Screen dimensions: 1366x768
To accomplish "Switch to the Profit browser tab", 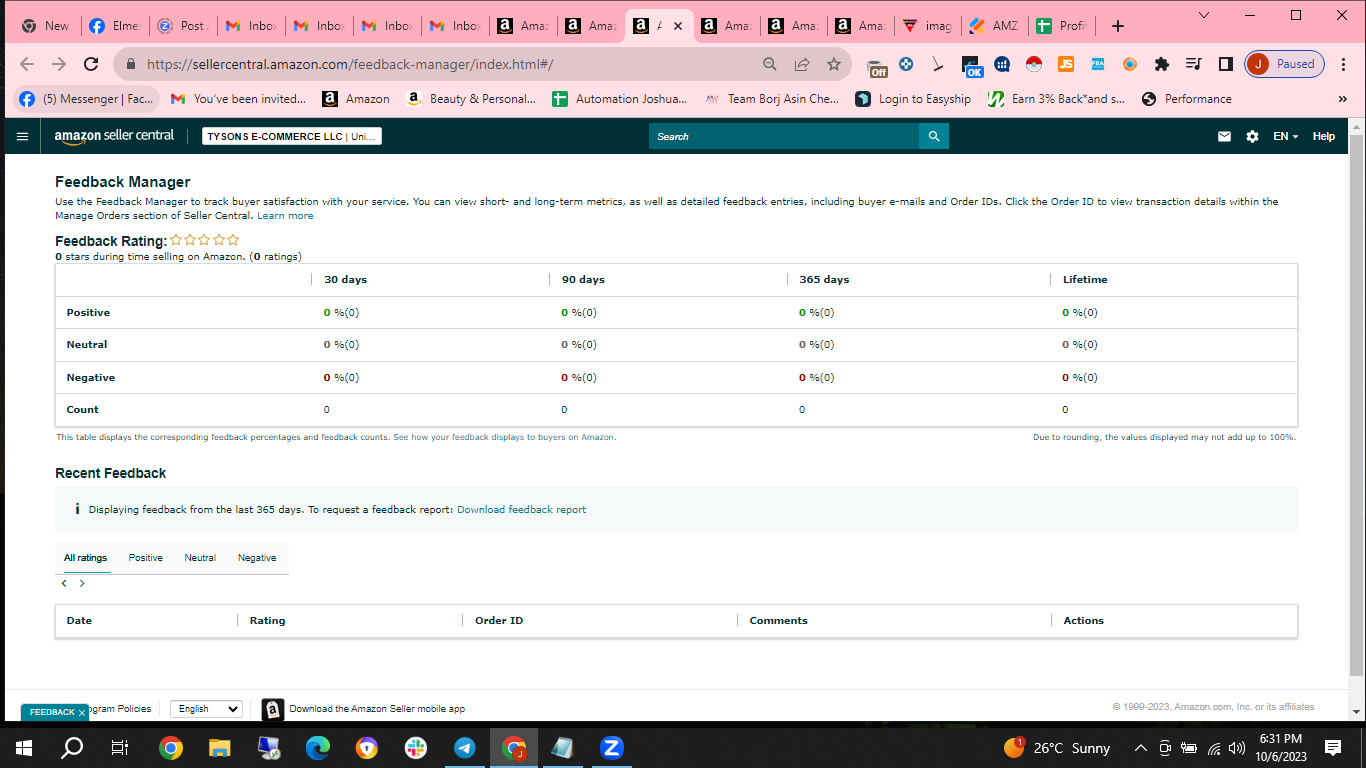I will (1063, 26).
